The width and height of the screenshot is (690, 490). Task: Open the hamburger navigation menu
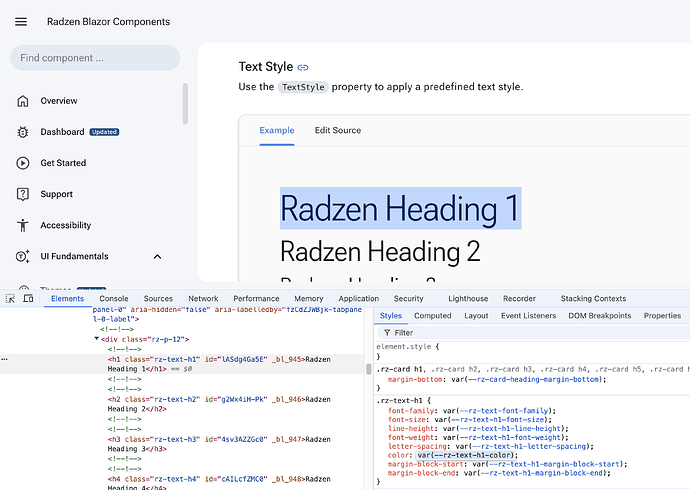[x=21, y=21]
